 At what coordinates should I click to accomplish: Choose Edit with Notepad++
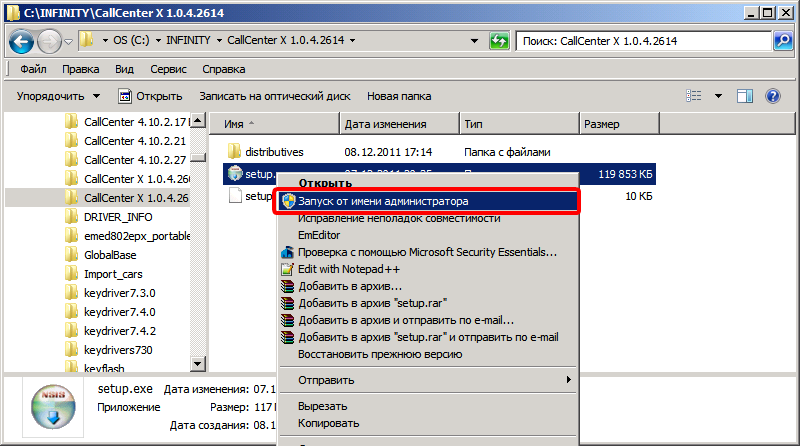click(349, 269)
